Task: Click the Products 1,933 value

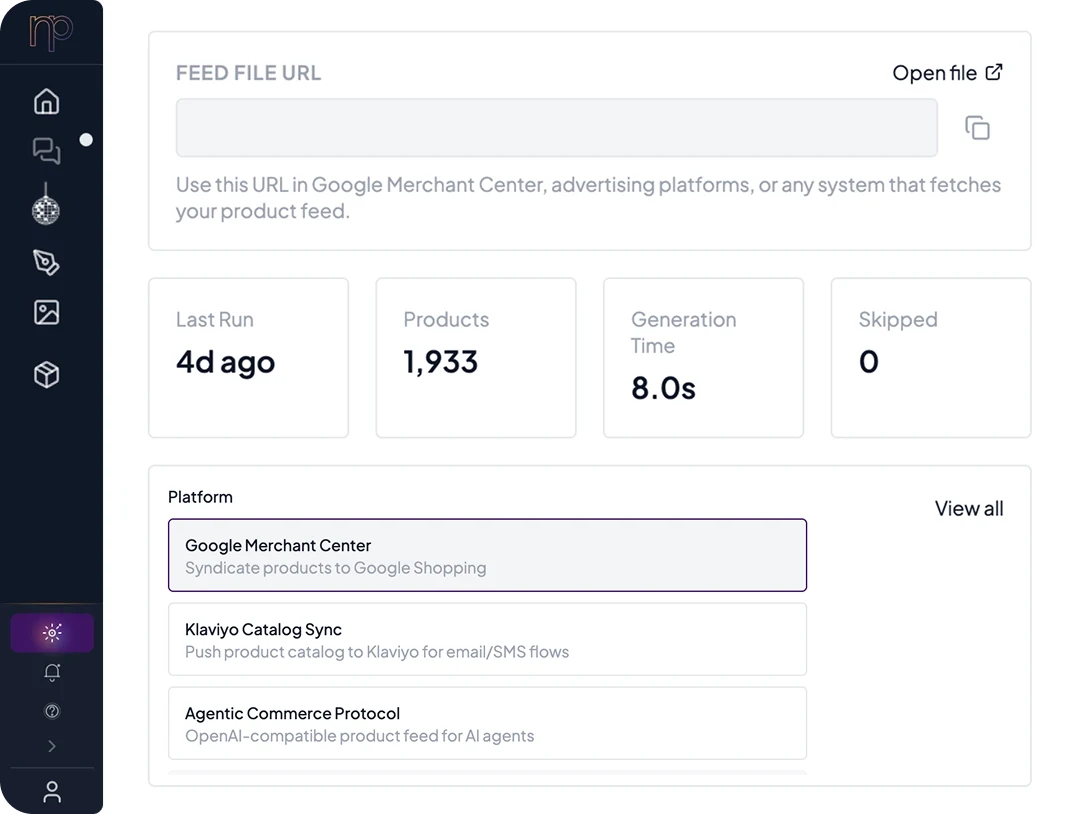Action: point(441,362)
